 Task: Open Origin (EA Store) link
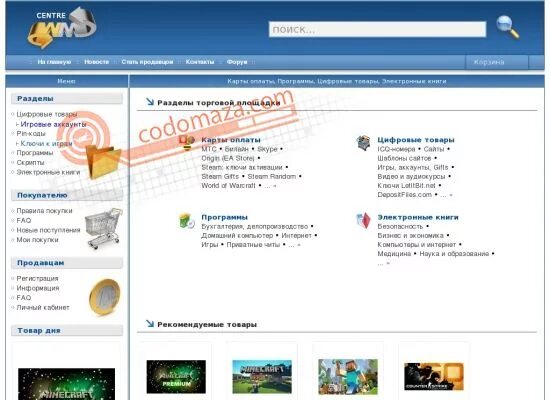pyautogui.click(x=228, y=158)
